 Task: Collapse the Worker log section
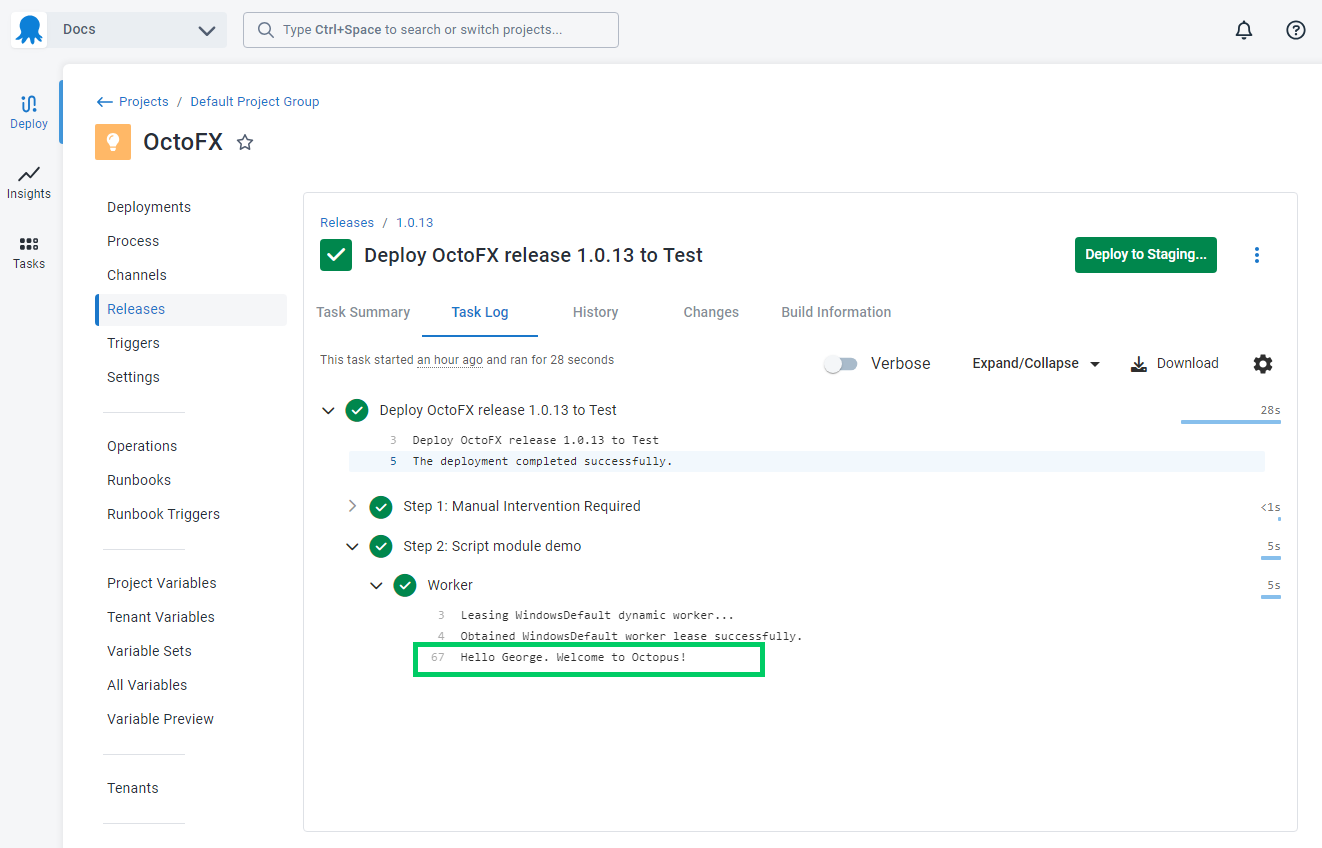point(376,586)
